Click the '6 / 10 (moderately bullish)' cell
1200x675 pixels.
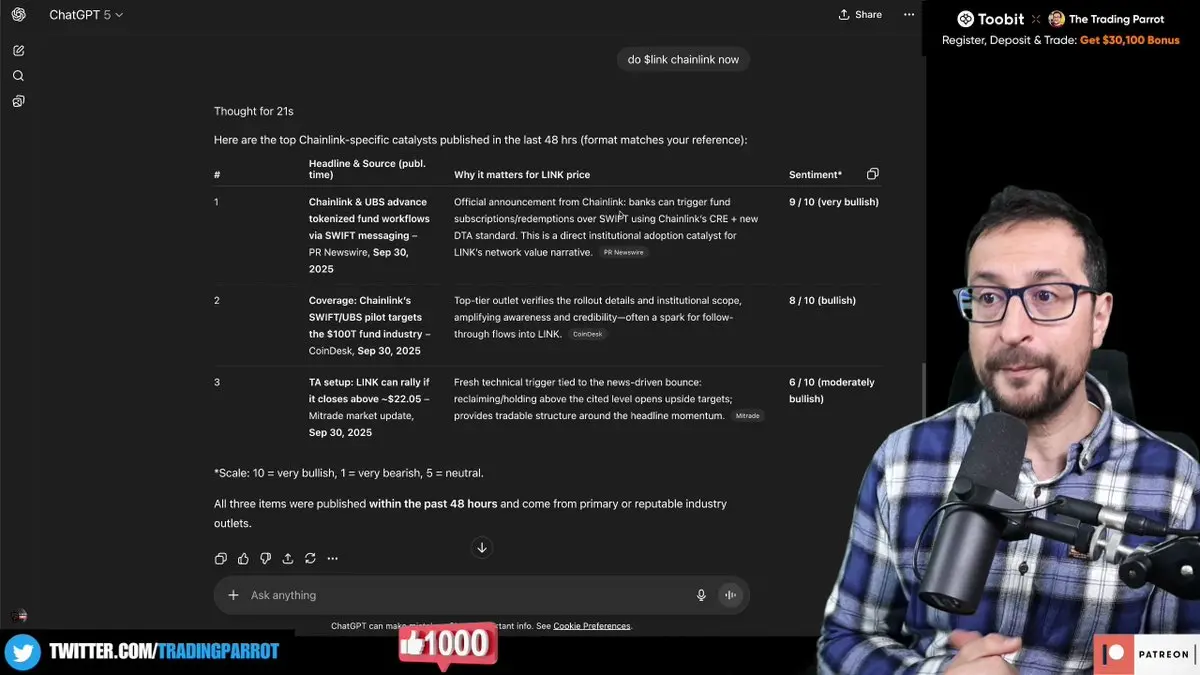pyautogui.click(x=832, y=390)
